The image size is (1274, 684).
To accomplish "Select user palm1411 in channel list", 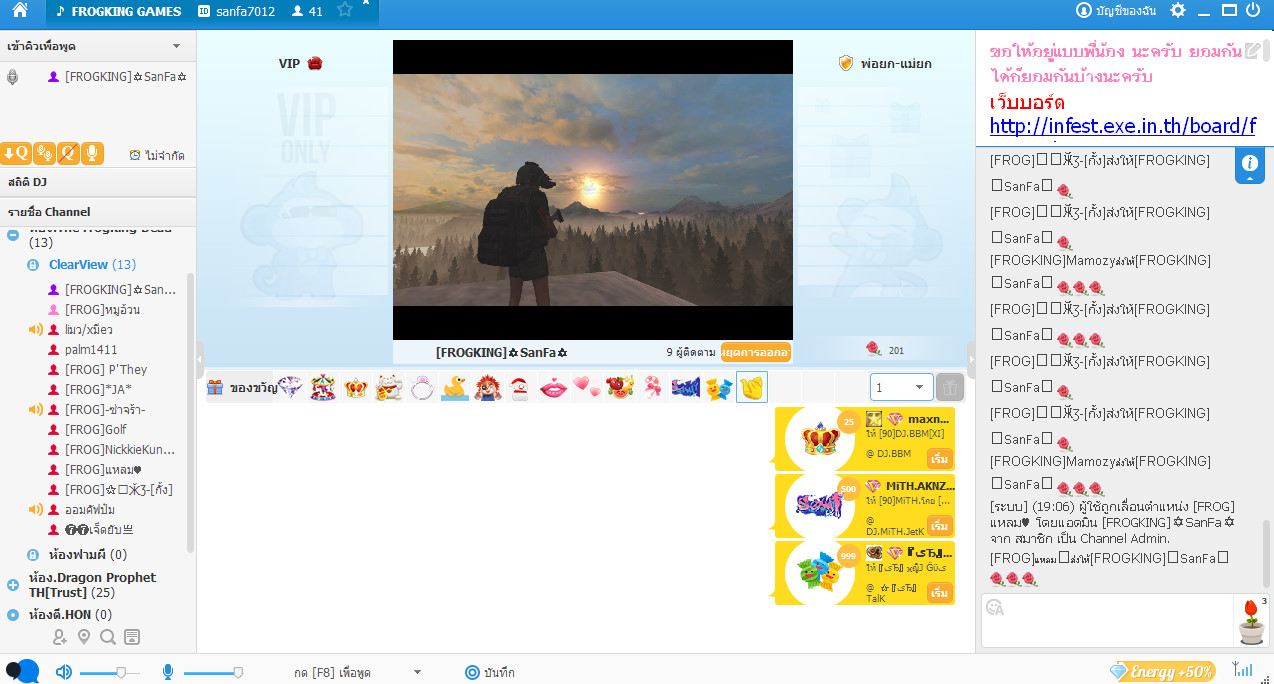I will [x=91, y=349].
